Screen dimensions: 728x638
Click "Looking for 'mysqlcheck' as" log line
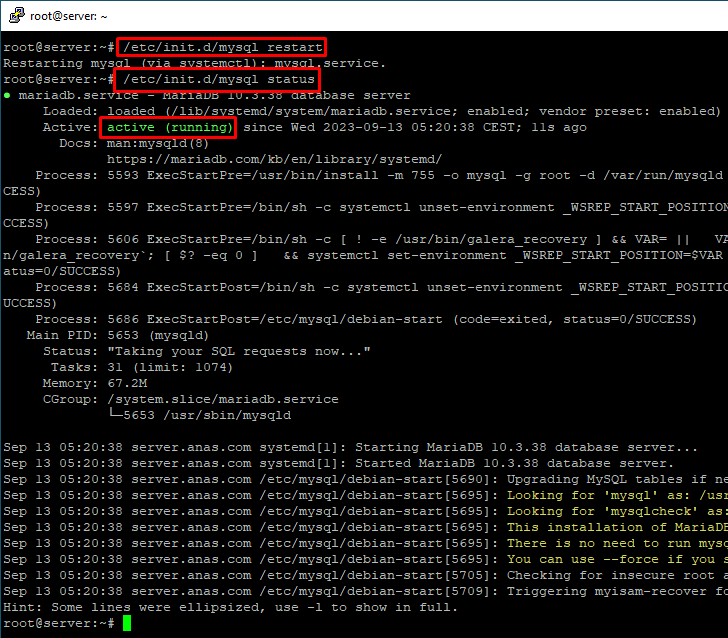pos(365,511)
